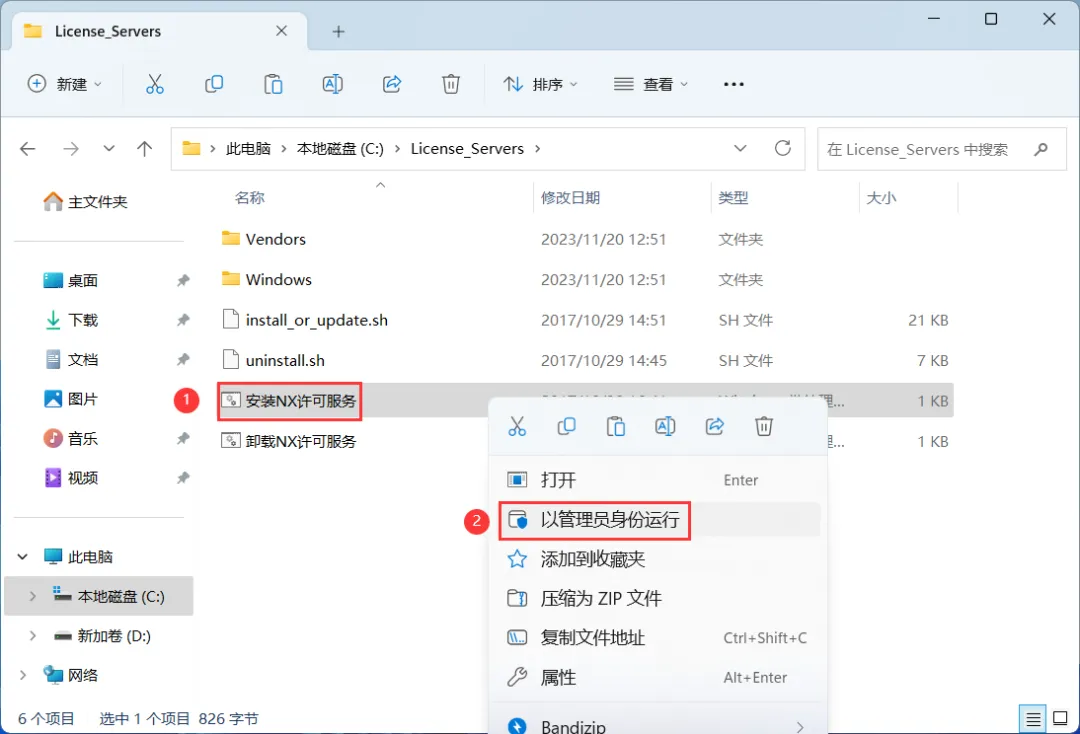Screen dimensions: 1080x734
Task: Click License_Servers in the address breadcrumb
Action: [x=467, y=149]
